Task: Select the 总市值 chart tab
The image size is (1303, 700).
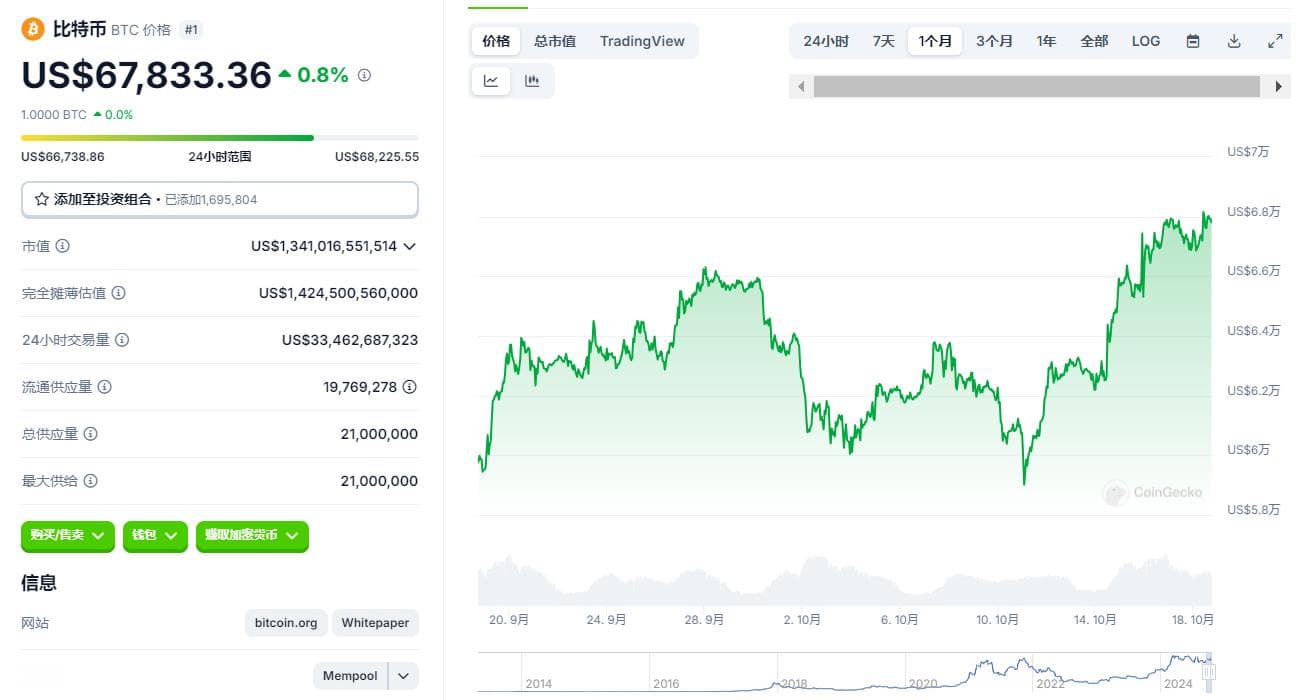Action: tap(555, 41)
